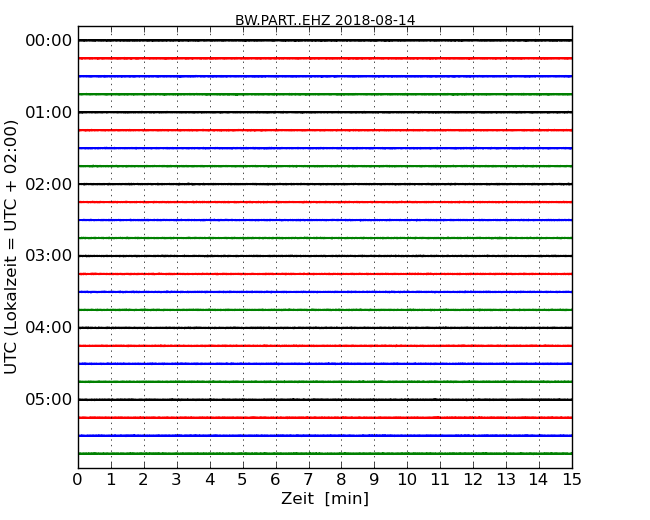Screen dimensions: 650x520
Task: Choose the 05:00 y-axis tick label
Action: [49, 400]
